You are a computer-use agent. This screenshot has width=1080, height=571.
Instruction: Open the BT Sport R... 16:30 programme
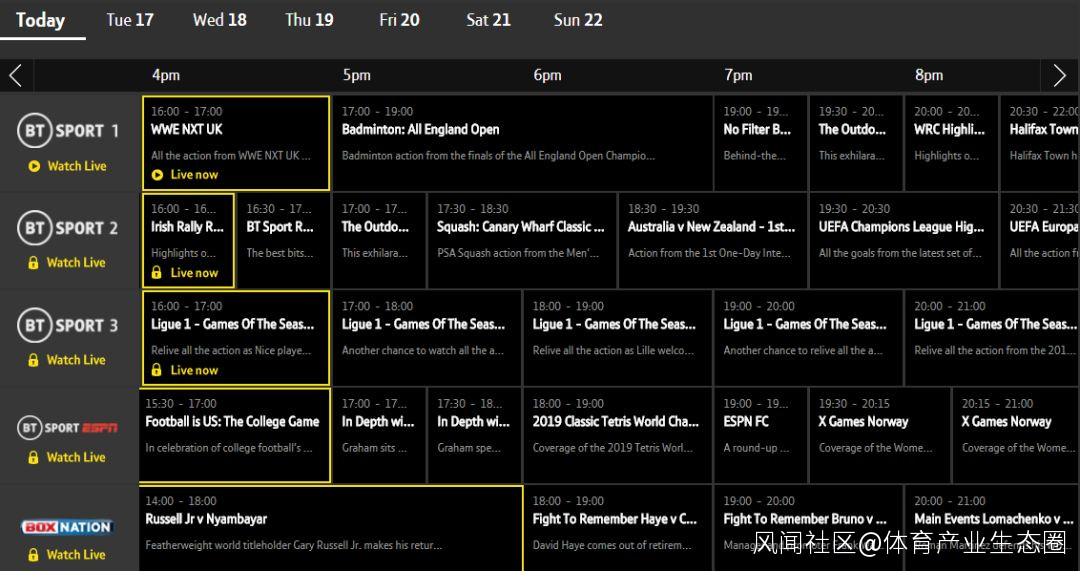pyautogui.click(x=283, y=240)
